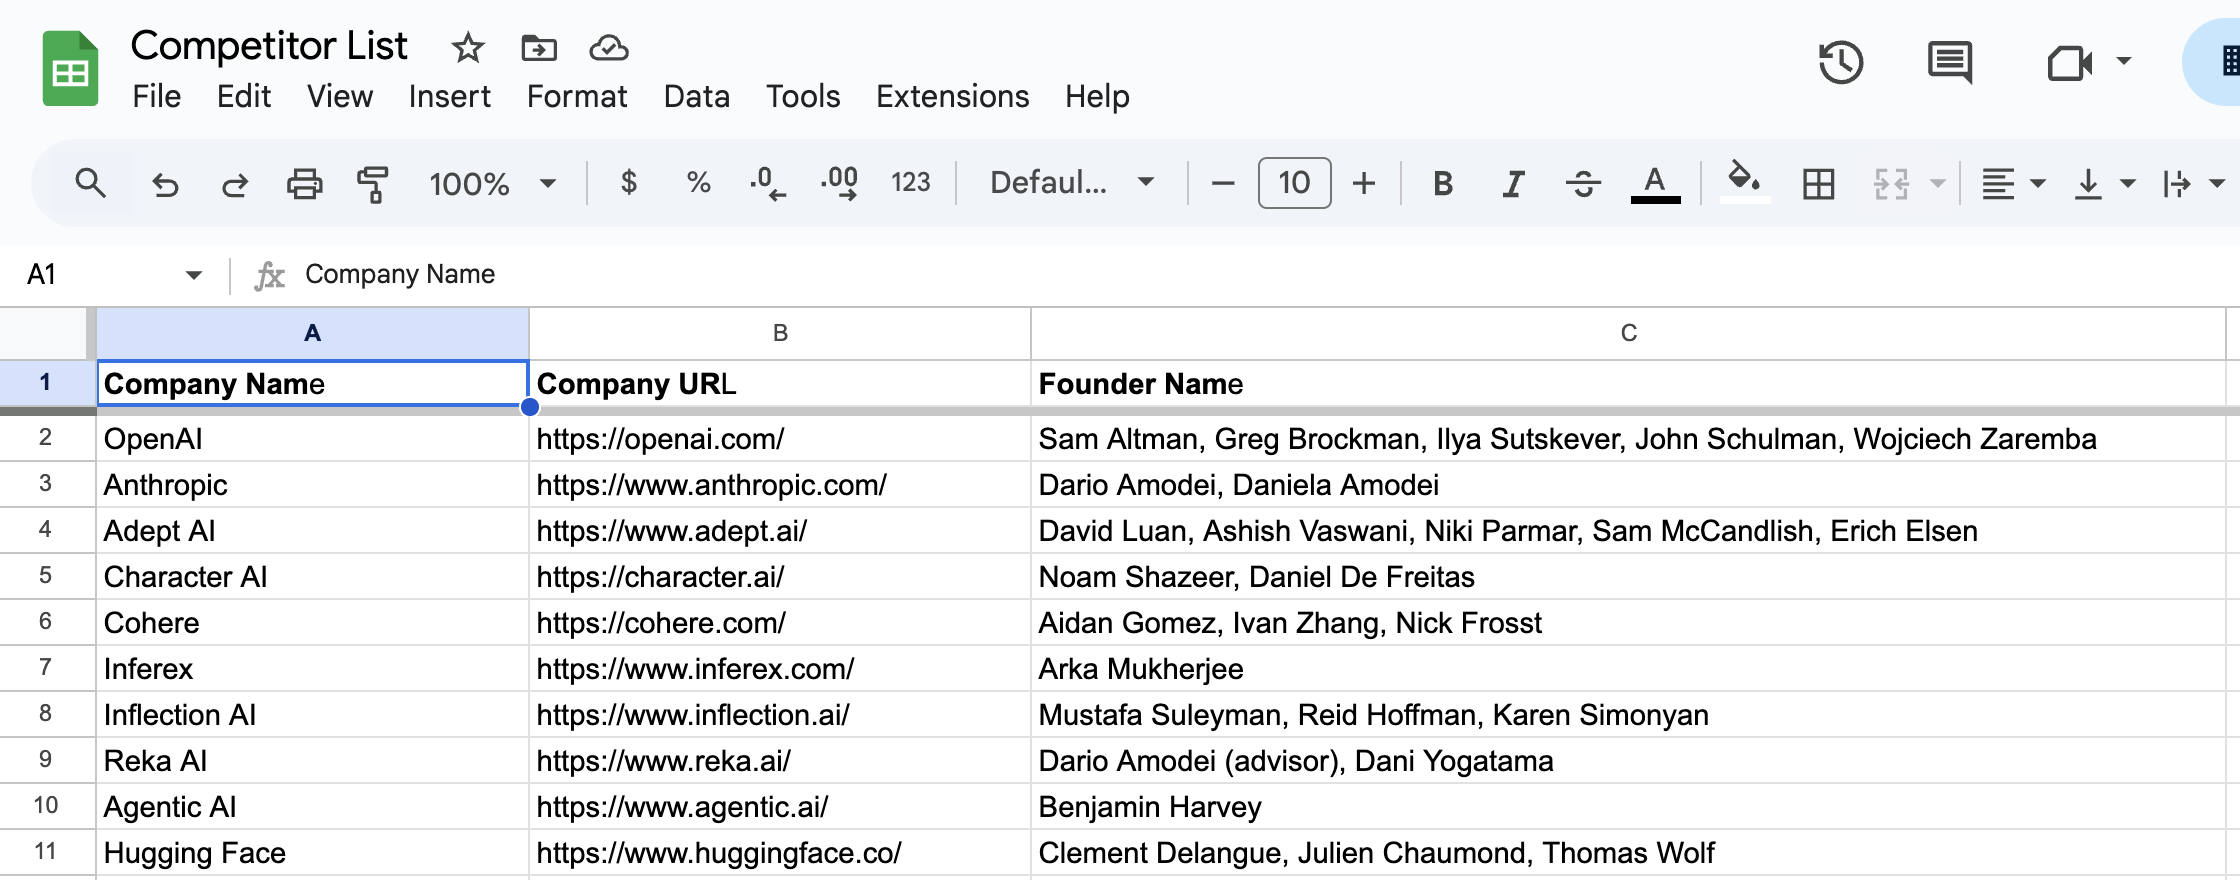
Task: Star the Competitor List document
Action: [x=467, y=48]
